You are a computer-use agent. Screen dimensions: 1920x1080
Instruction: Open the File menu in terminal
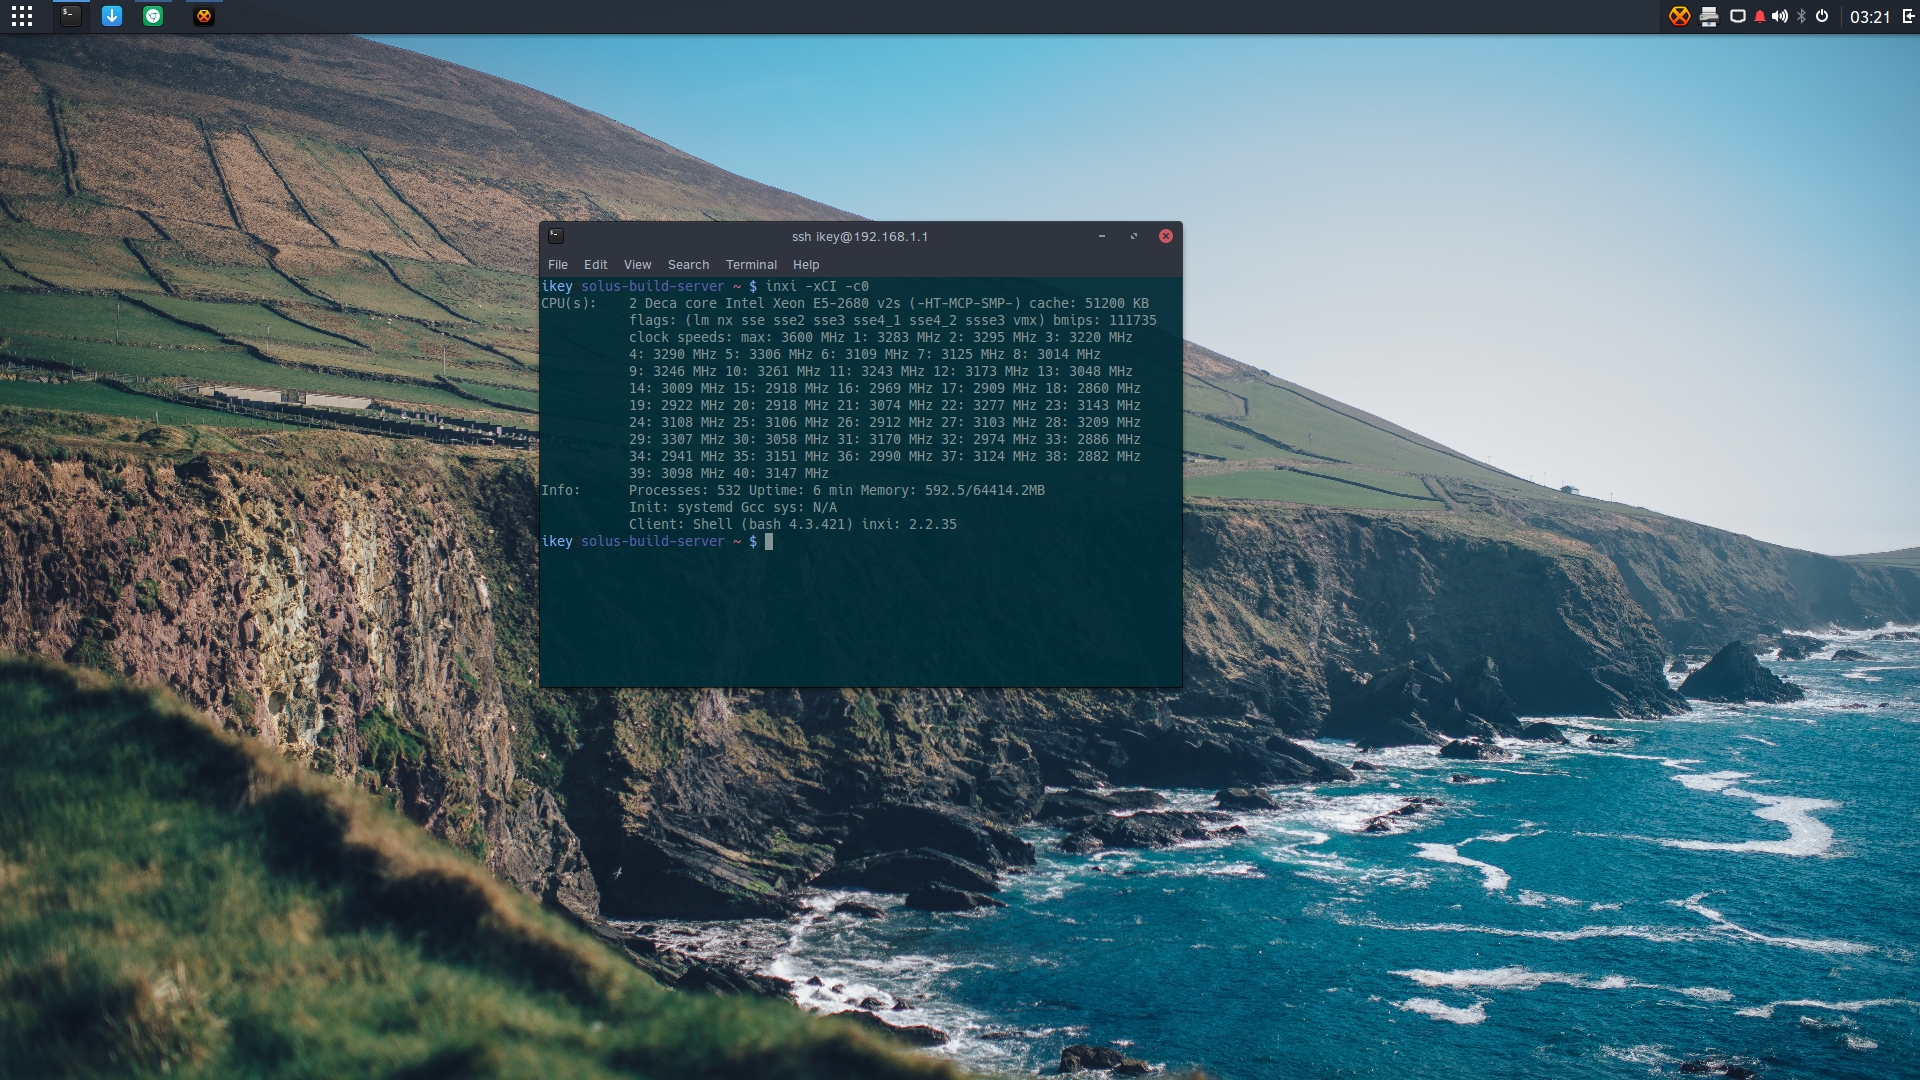point(558,265)
